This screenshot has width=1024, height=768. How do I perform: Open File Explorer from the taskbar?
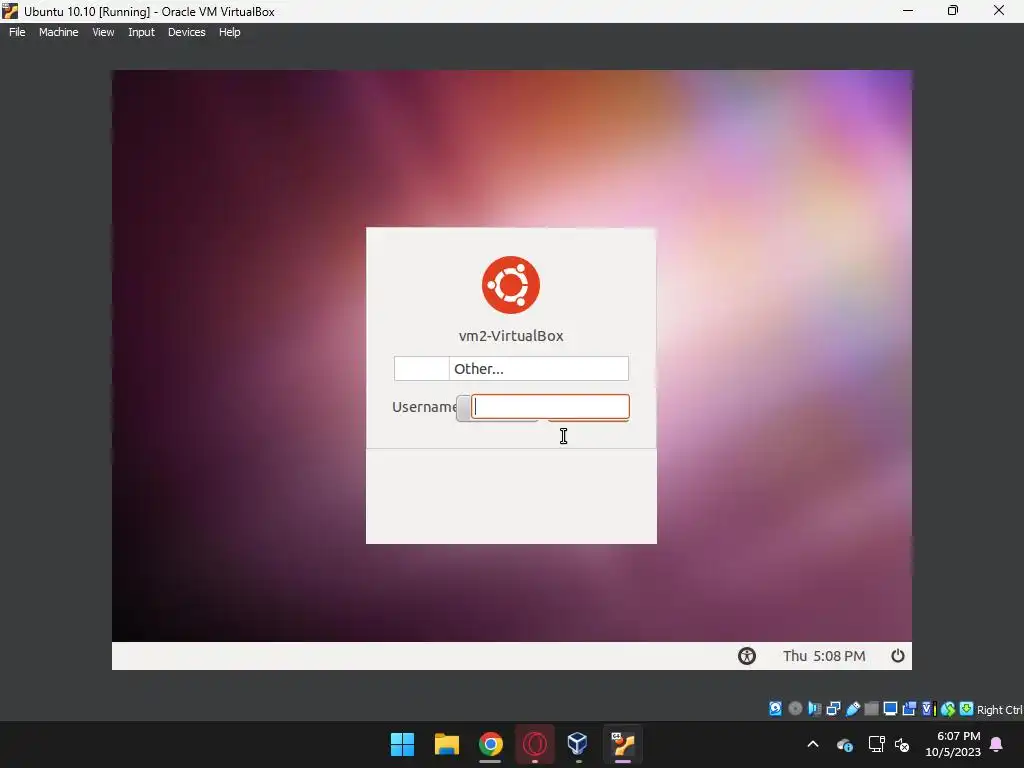coord(447,744)
